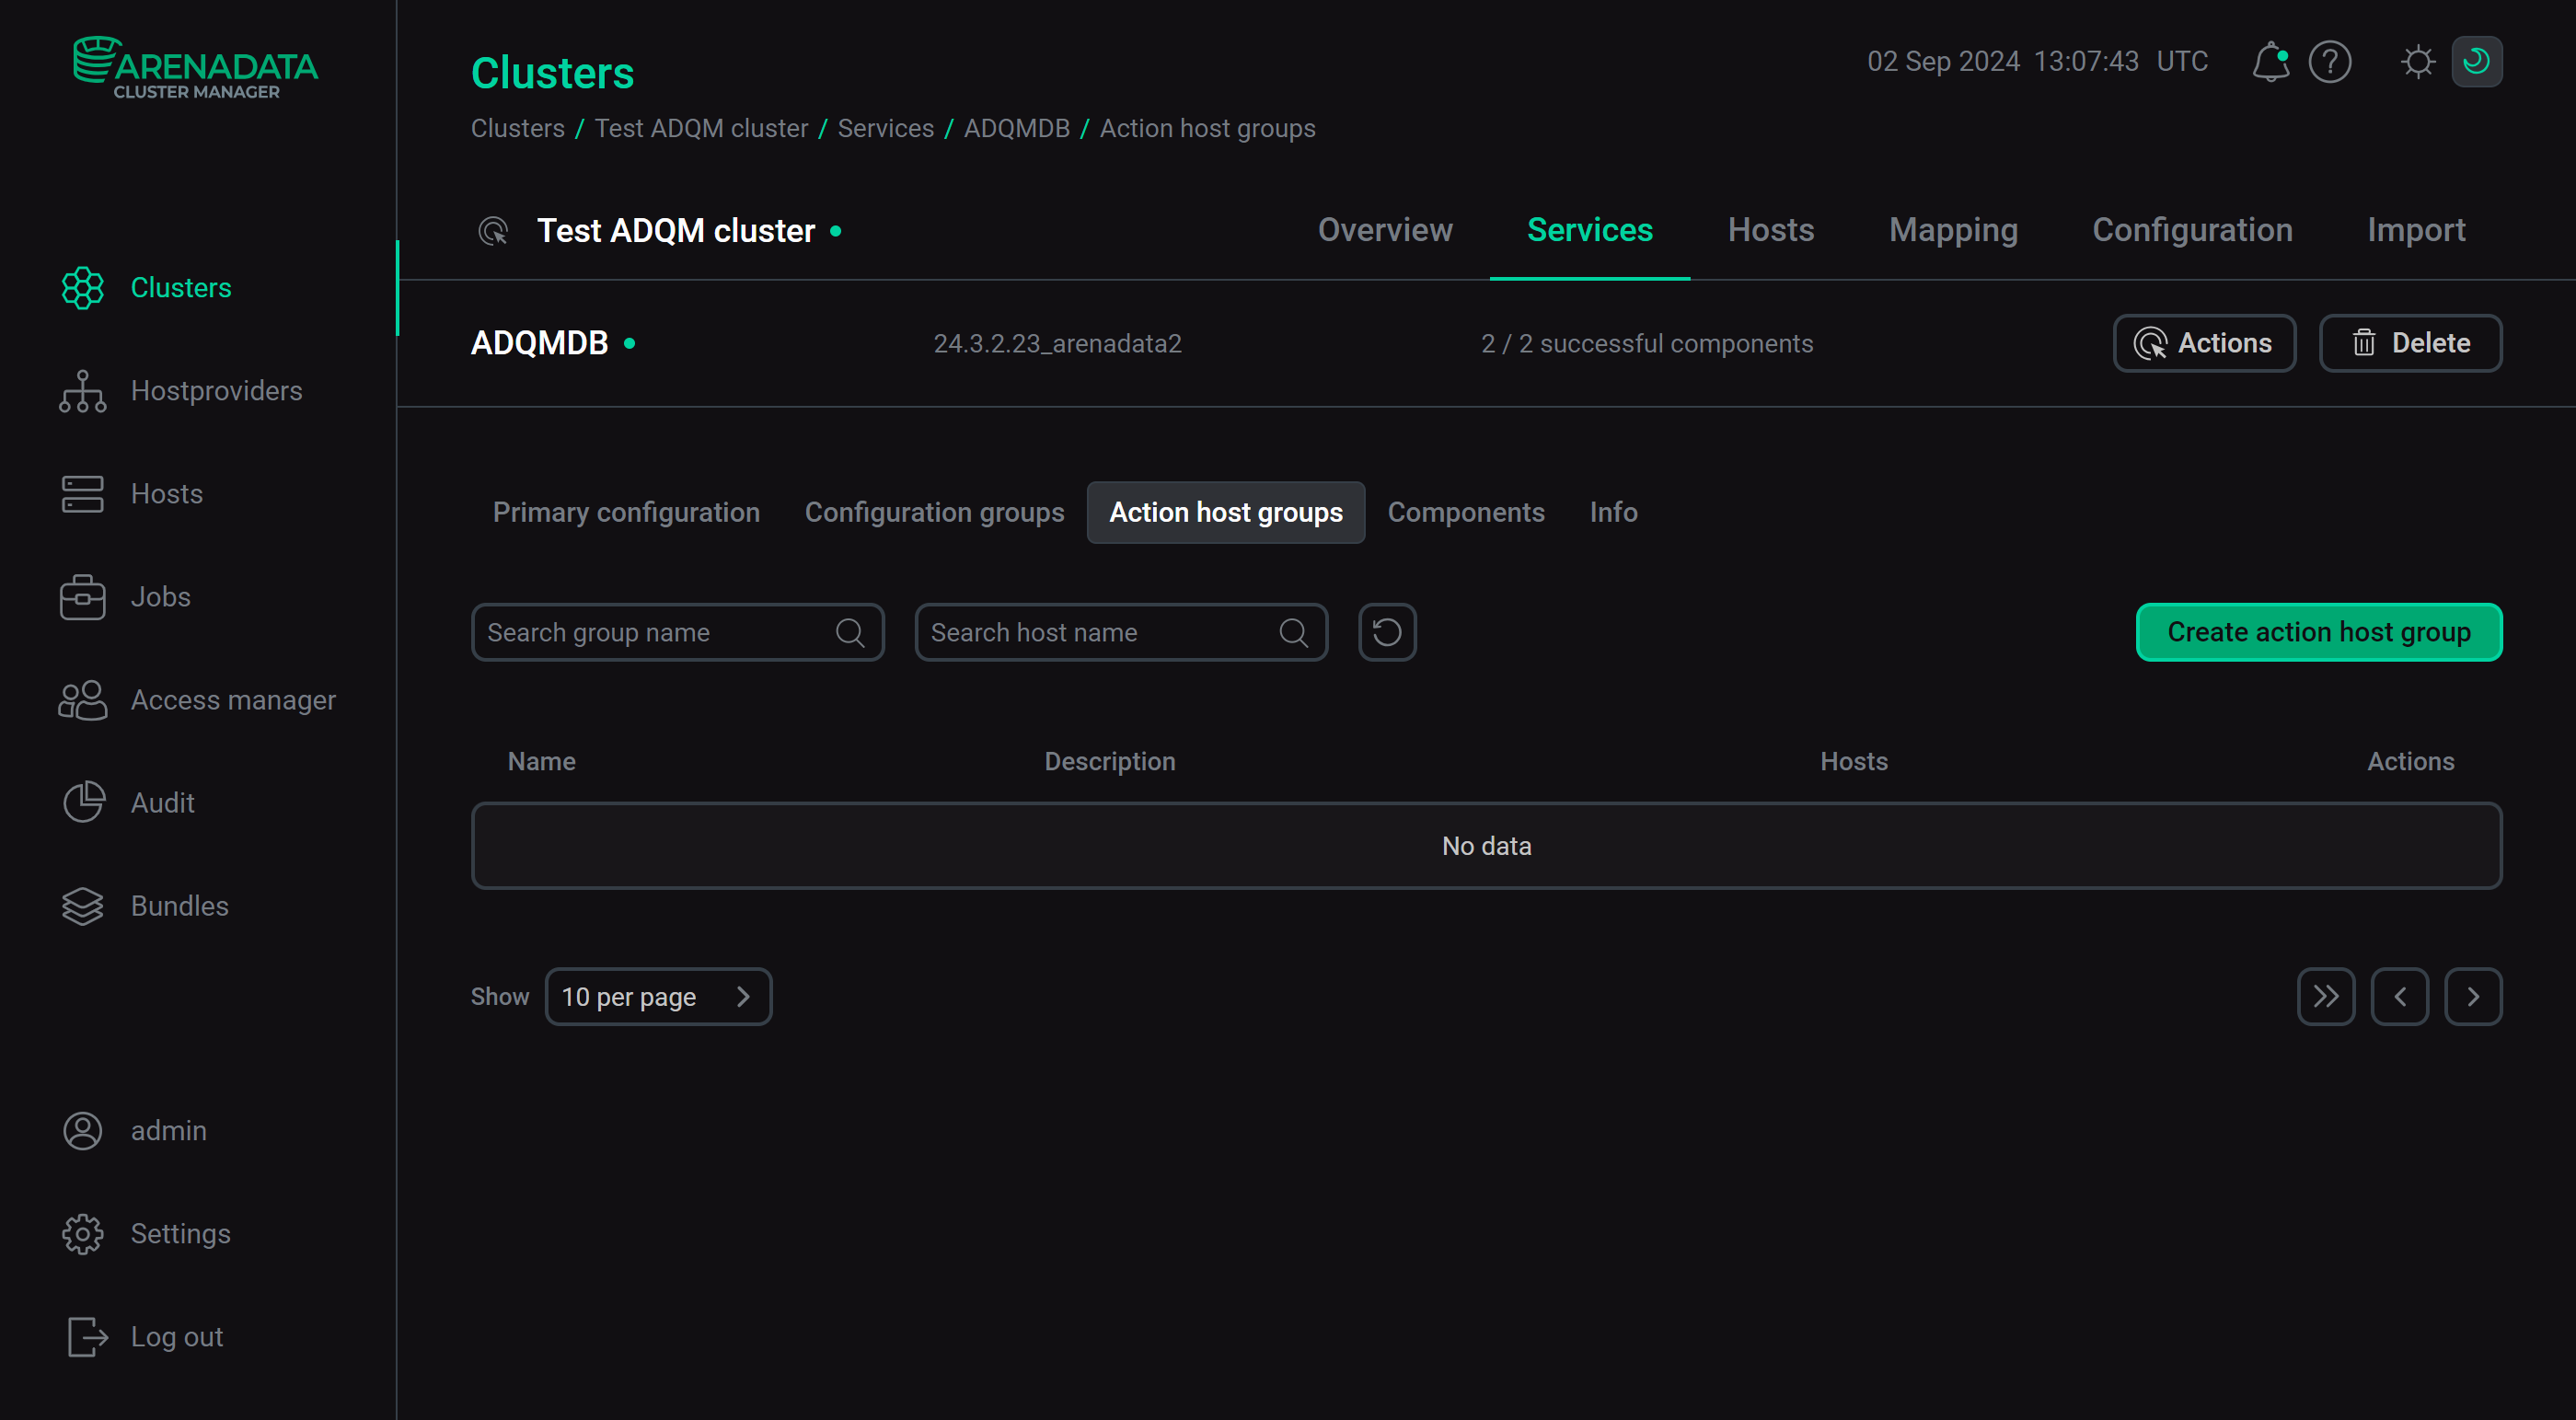Follow the Clusters breadcrumb link
The image size is (2576, 1420).
tap(518, 128)
